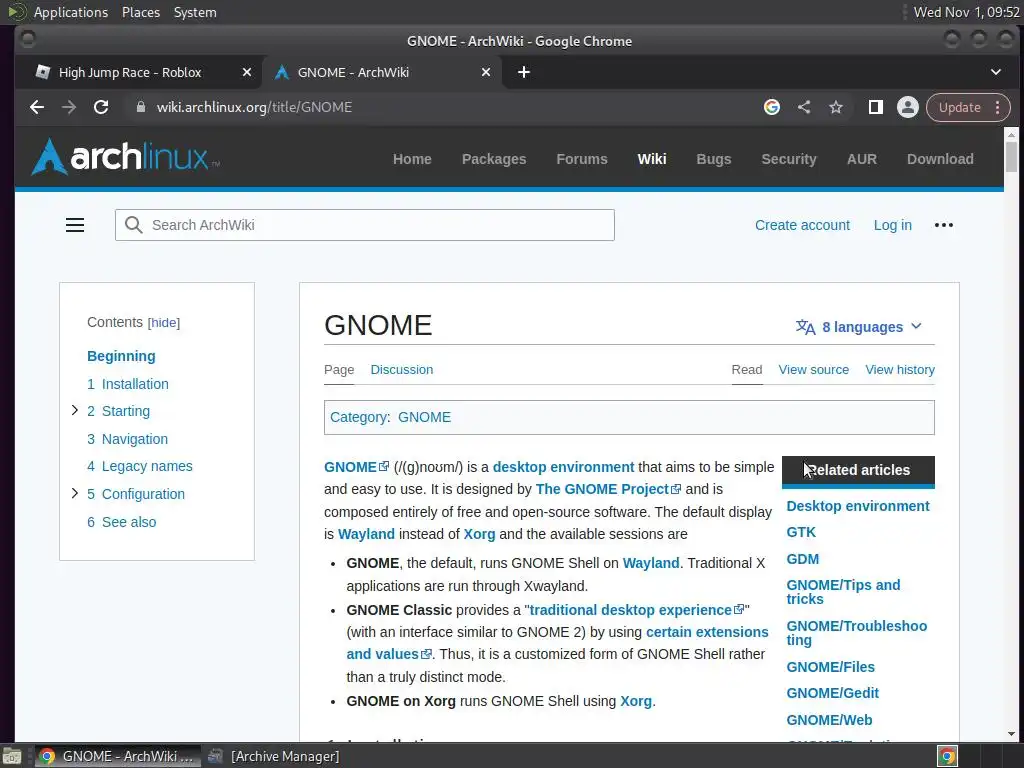Screen dimensions: 1024x768
Task: Open the Bugs navigation link
Action: pyautogui.click(x=714, y=159)
